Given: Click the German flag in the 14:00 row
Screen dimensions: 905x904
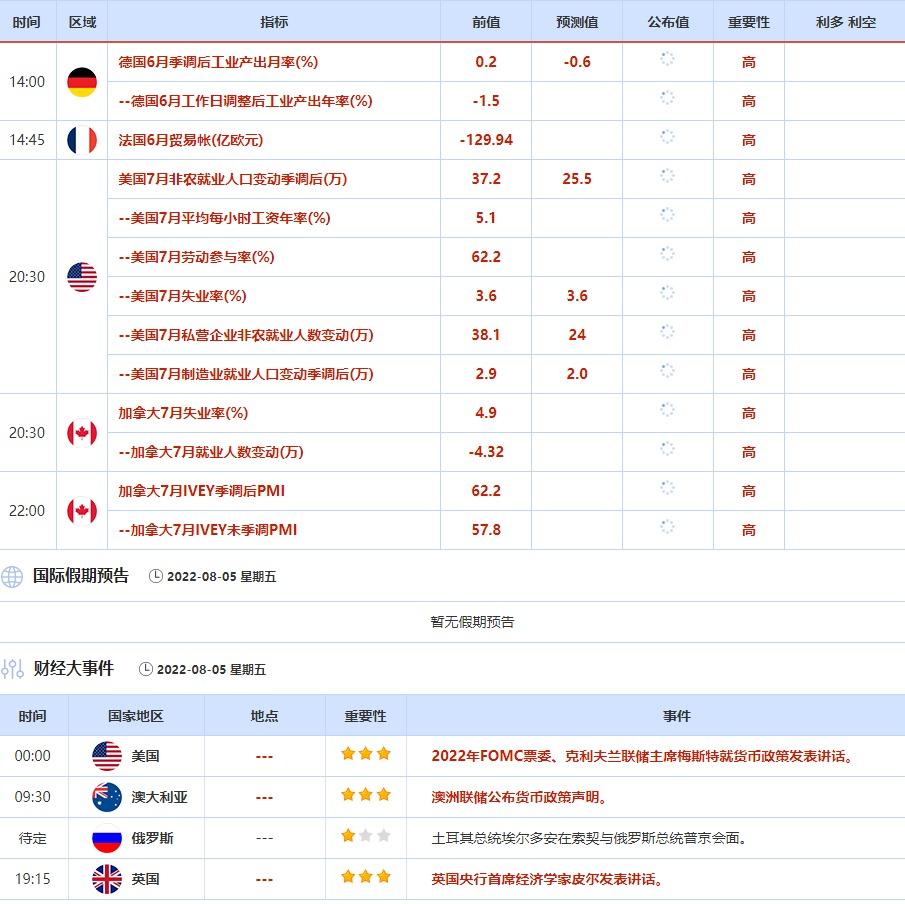Looking at the screenshot, I should tap(82, 82).
